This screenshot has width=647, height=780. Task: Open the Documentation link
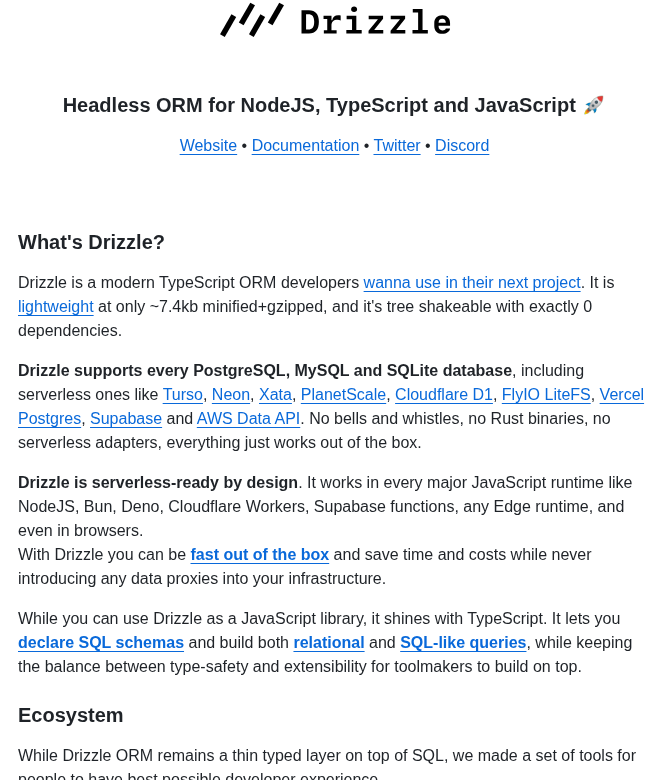tap(305, 146)
